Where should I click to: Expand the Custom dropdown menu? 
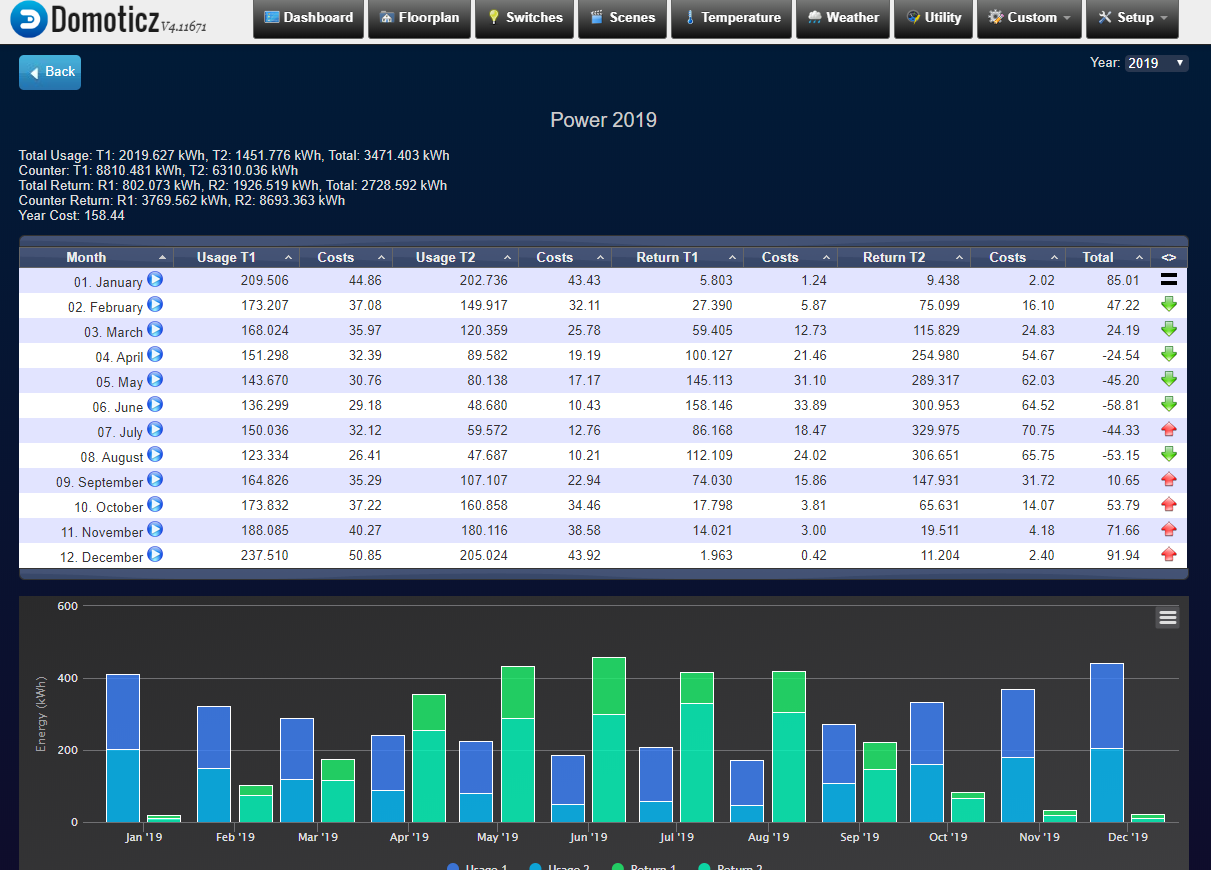[x=1029, y=18]
